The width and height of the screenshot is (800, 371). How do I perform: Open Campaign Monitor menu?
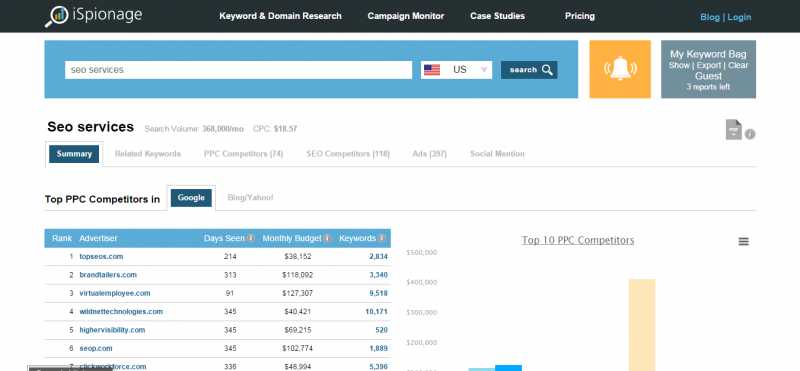coord(406,16)
